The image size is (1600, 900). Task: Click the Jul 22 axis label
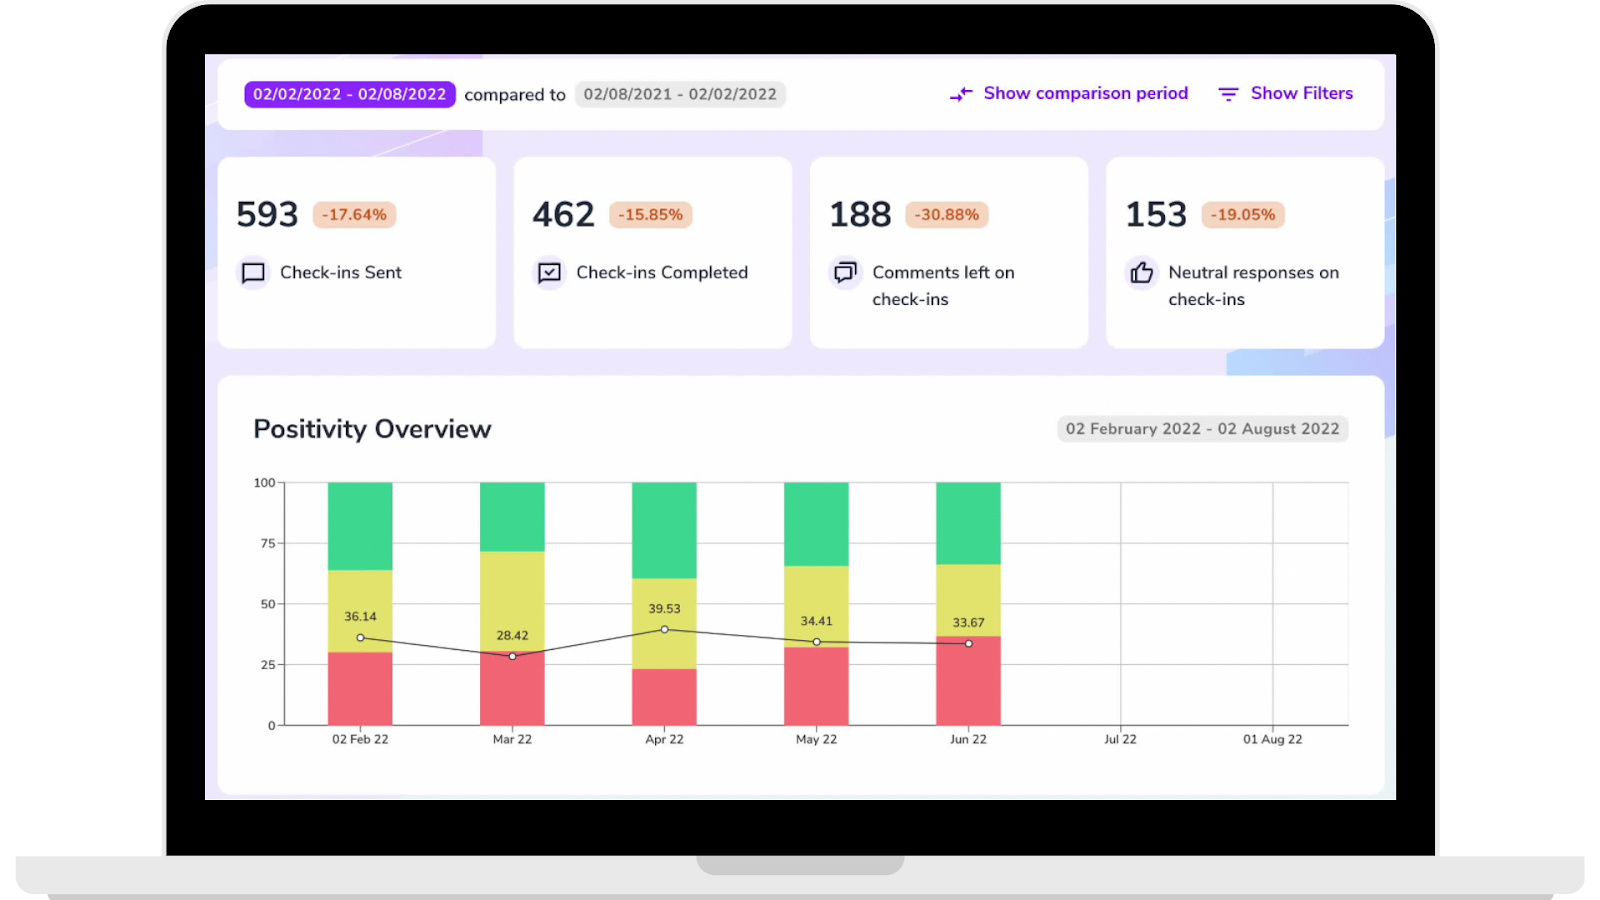(1120, 740)
